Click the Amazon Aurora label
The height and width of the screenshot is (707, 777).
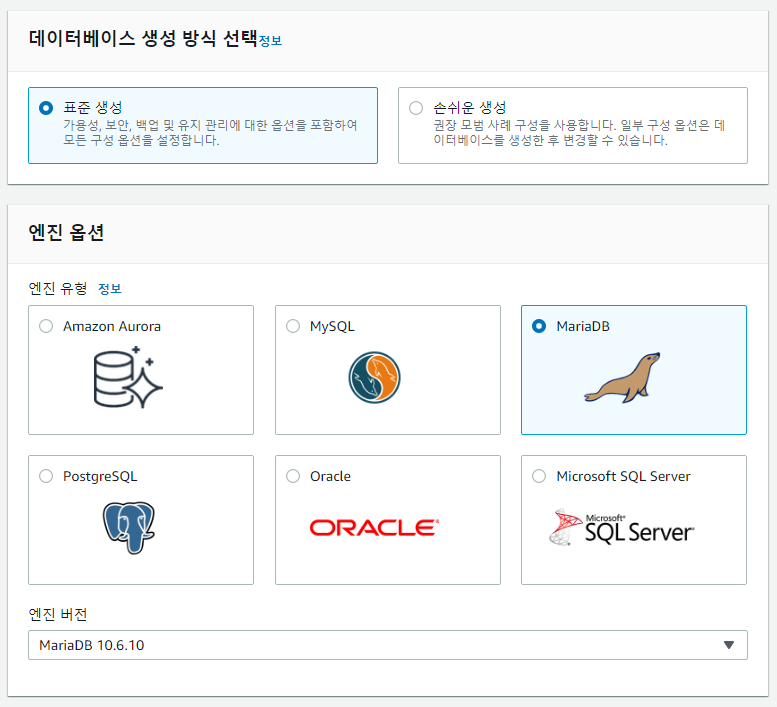(112, 326)
